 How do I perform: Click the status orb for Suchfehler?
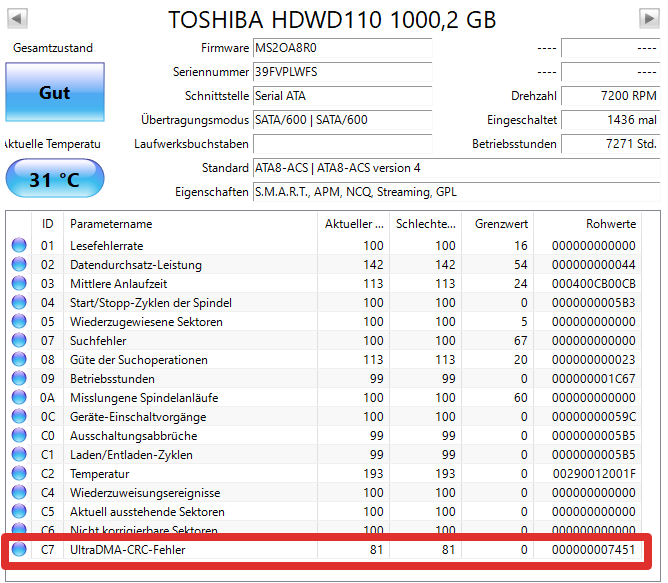coord(19,340)
